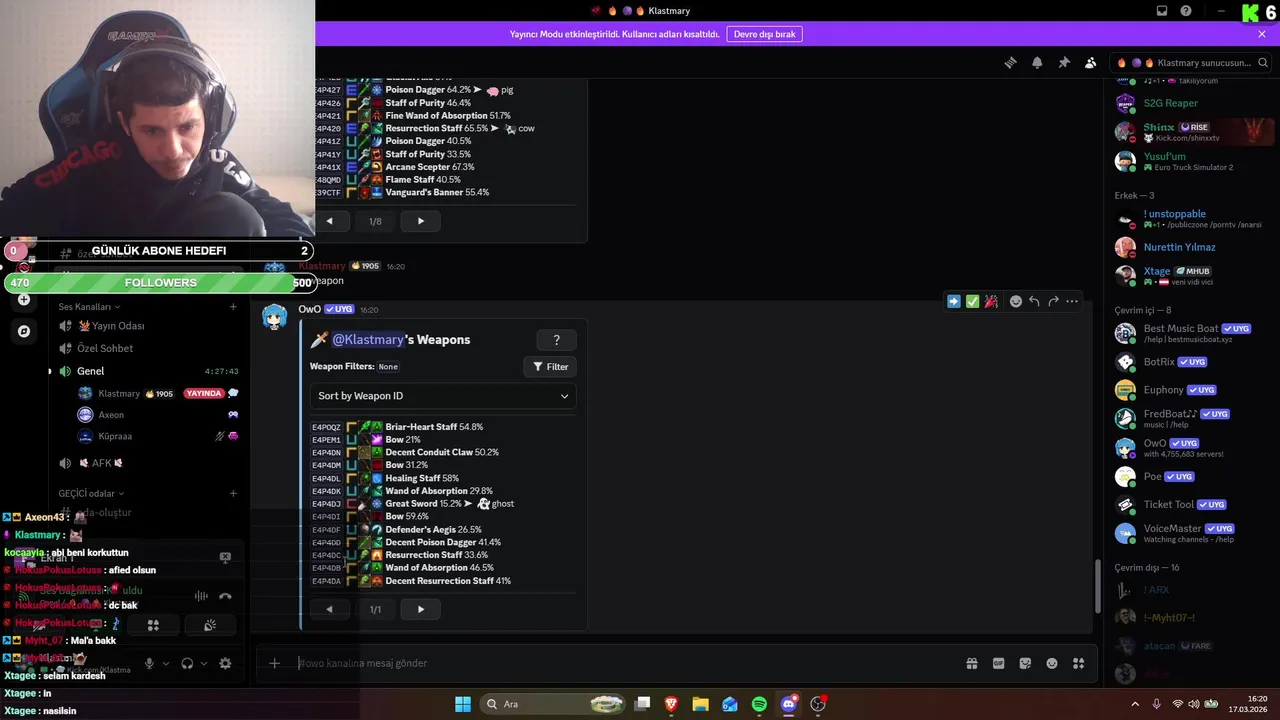Open the GIF picker
1280x720 pixels.
pyautogui.click(x=998, y=663)
